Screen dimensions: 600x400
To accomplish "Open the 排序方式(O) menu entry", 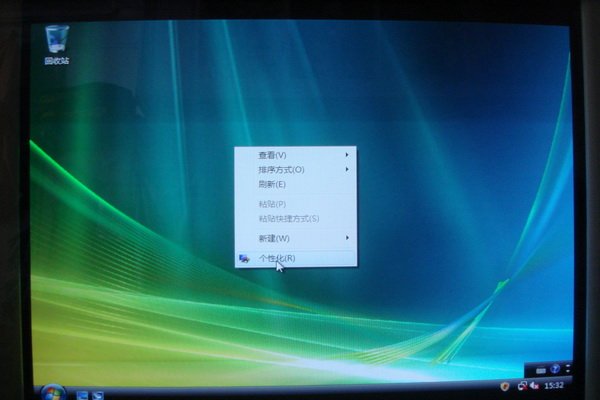I will [296, 170].
